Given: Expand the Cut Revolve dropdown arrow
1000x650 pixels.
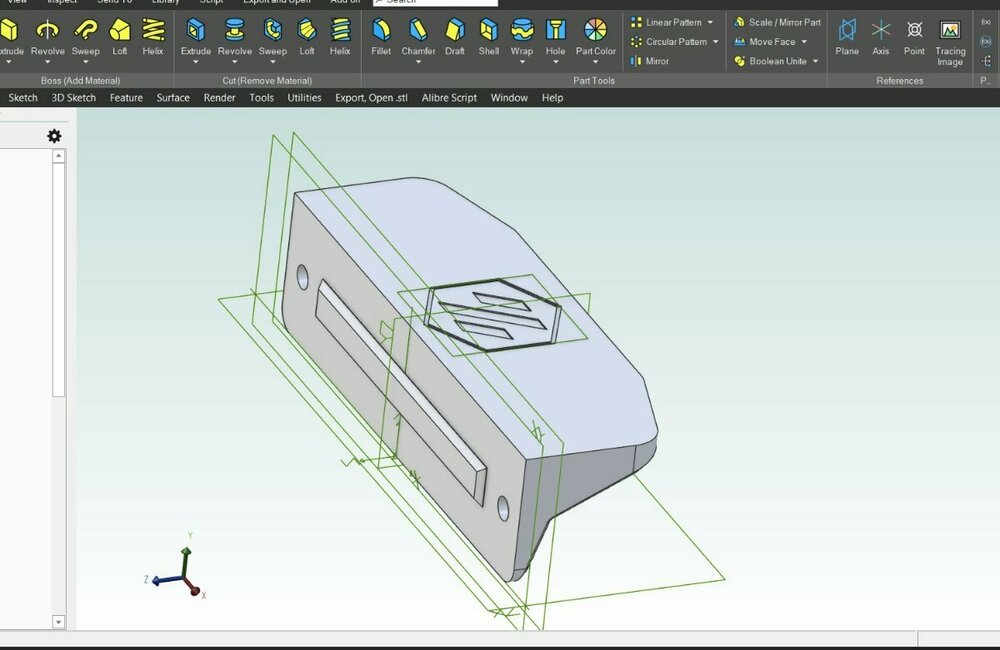Looking at the screenshot, I should point(235,62).
